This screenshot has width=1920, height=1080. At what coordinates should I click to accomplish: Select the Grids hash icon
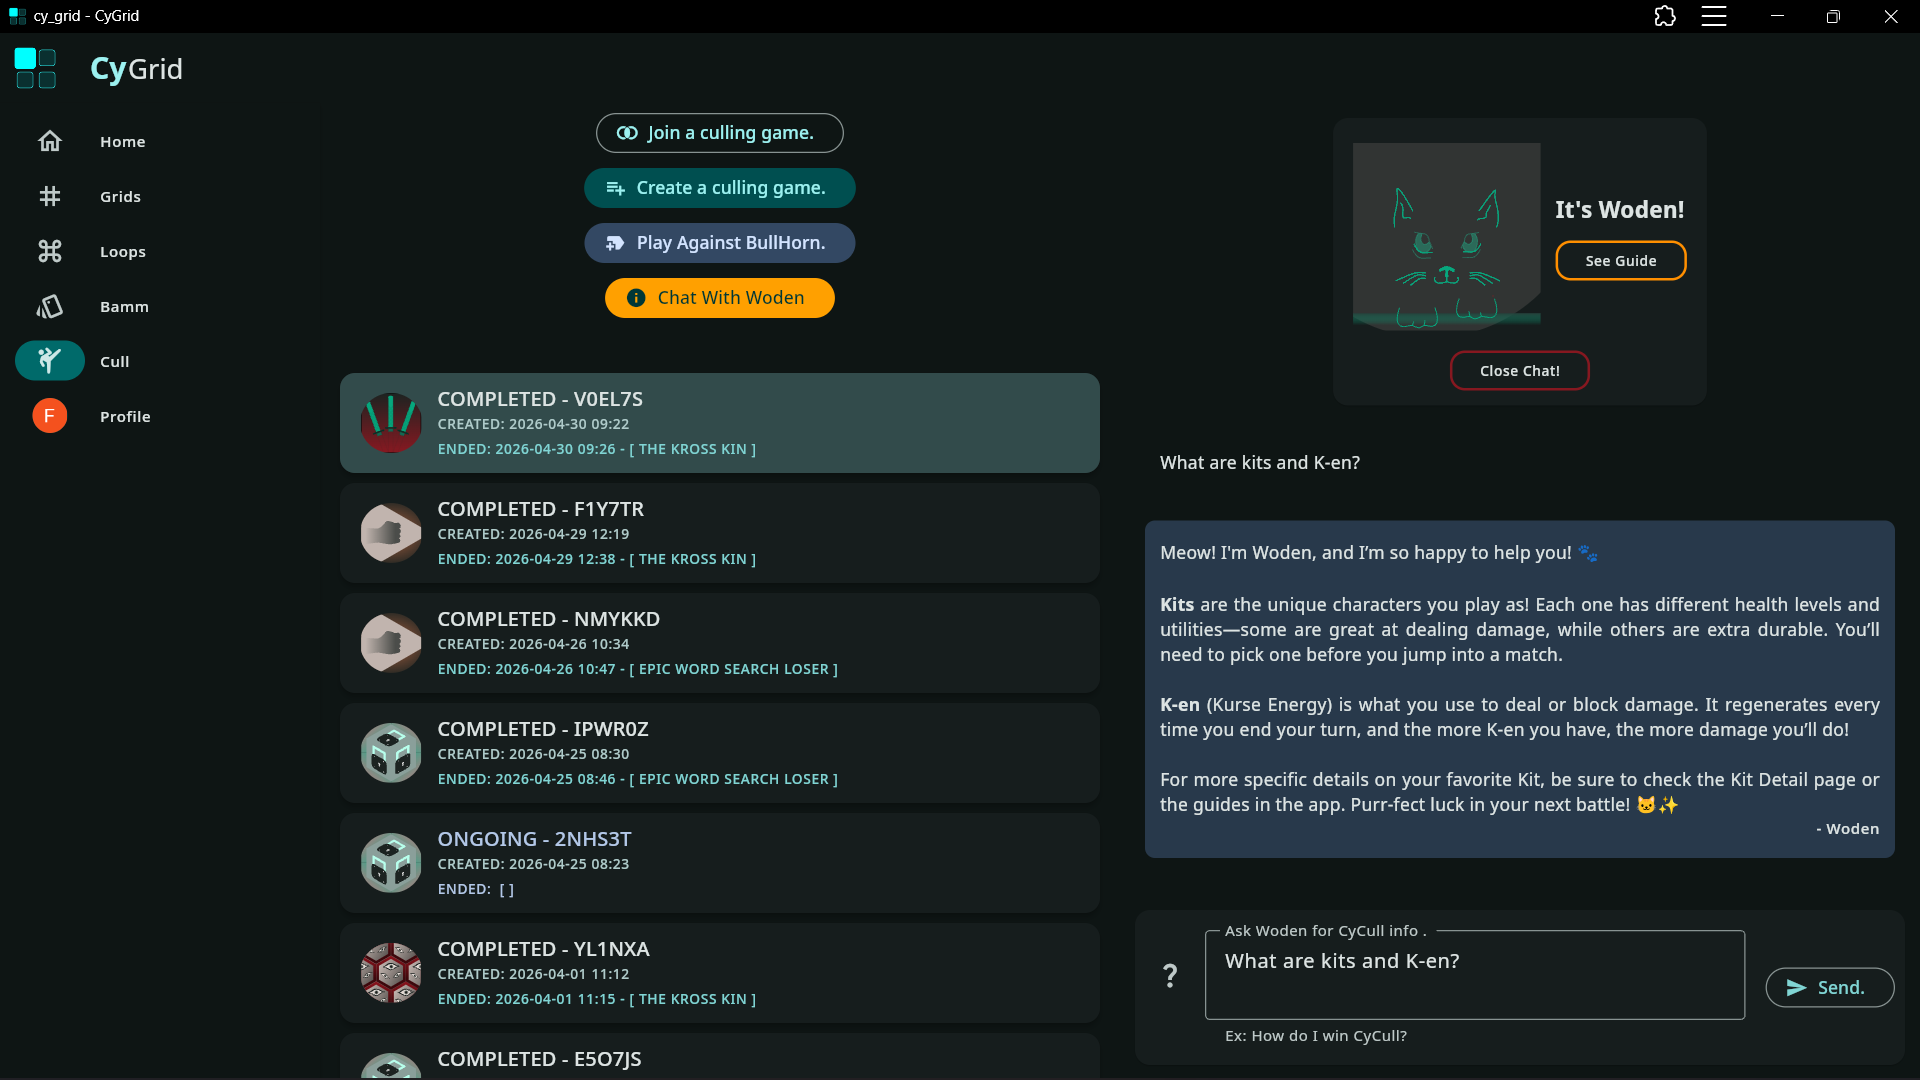[x=50, y=197]
